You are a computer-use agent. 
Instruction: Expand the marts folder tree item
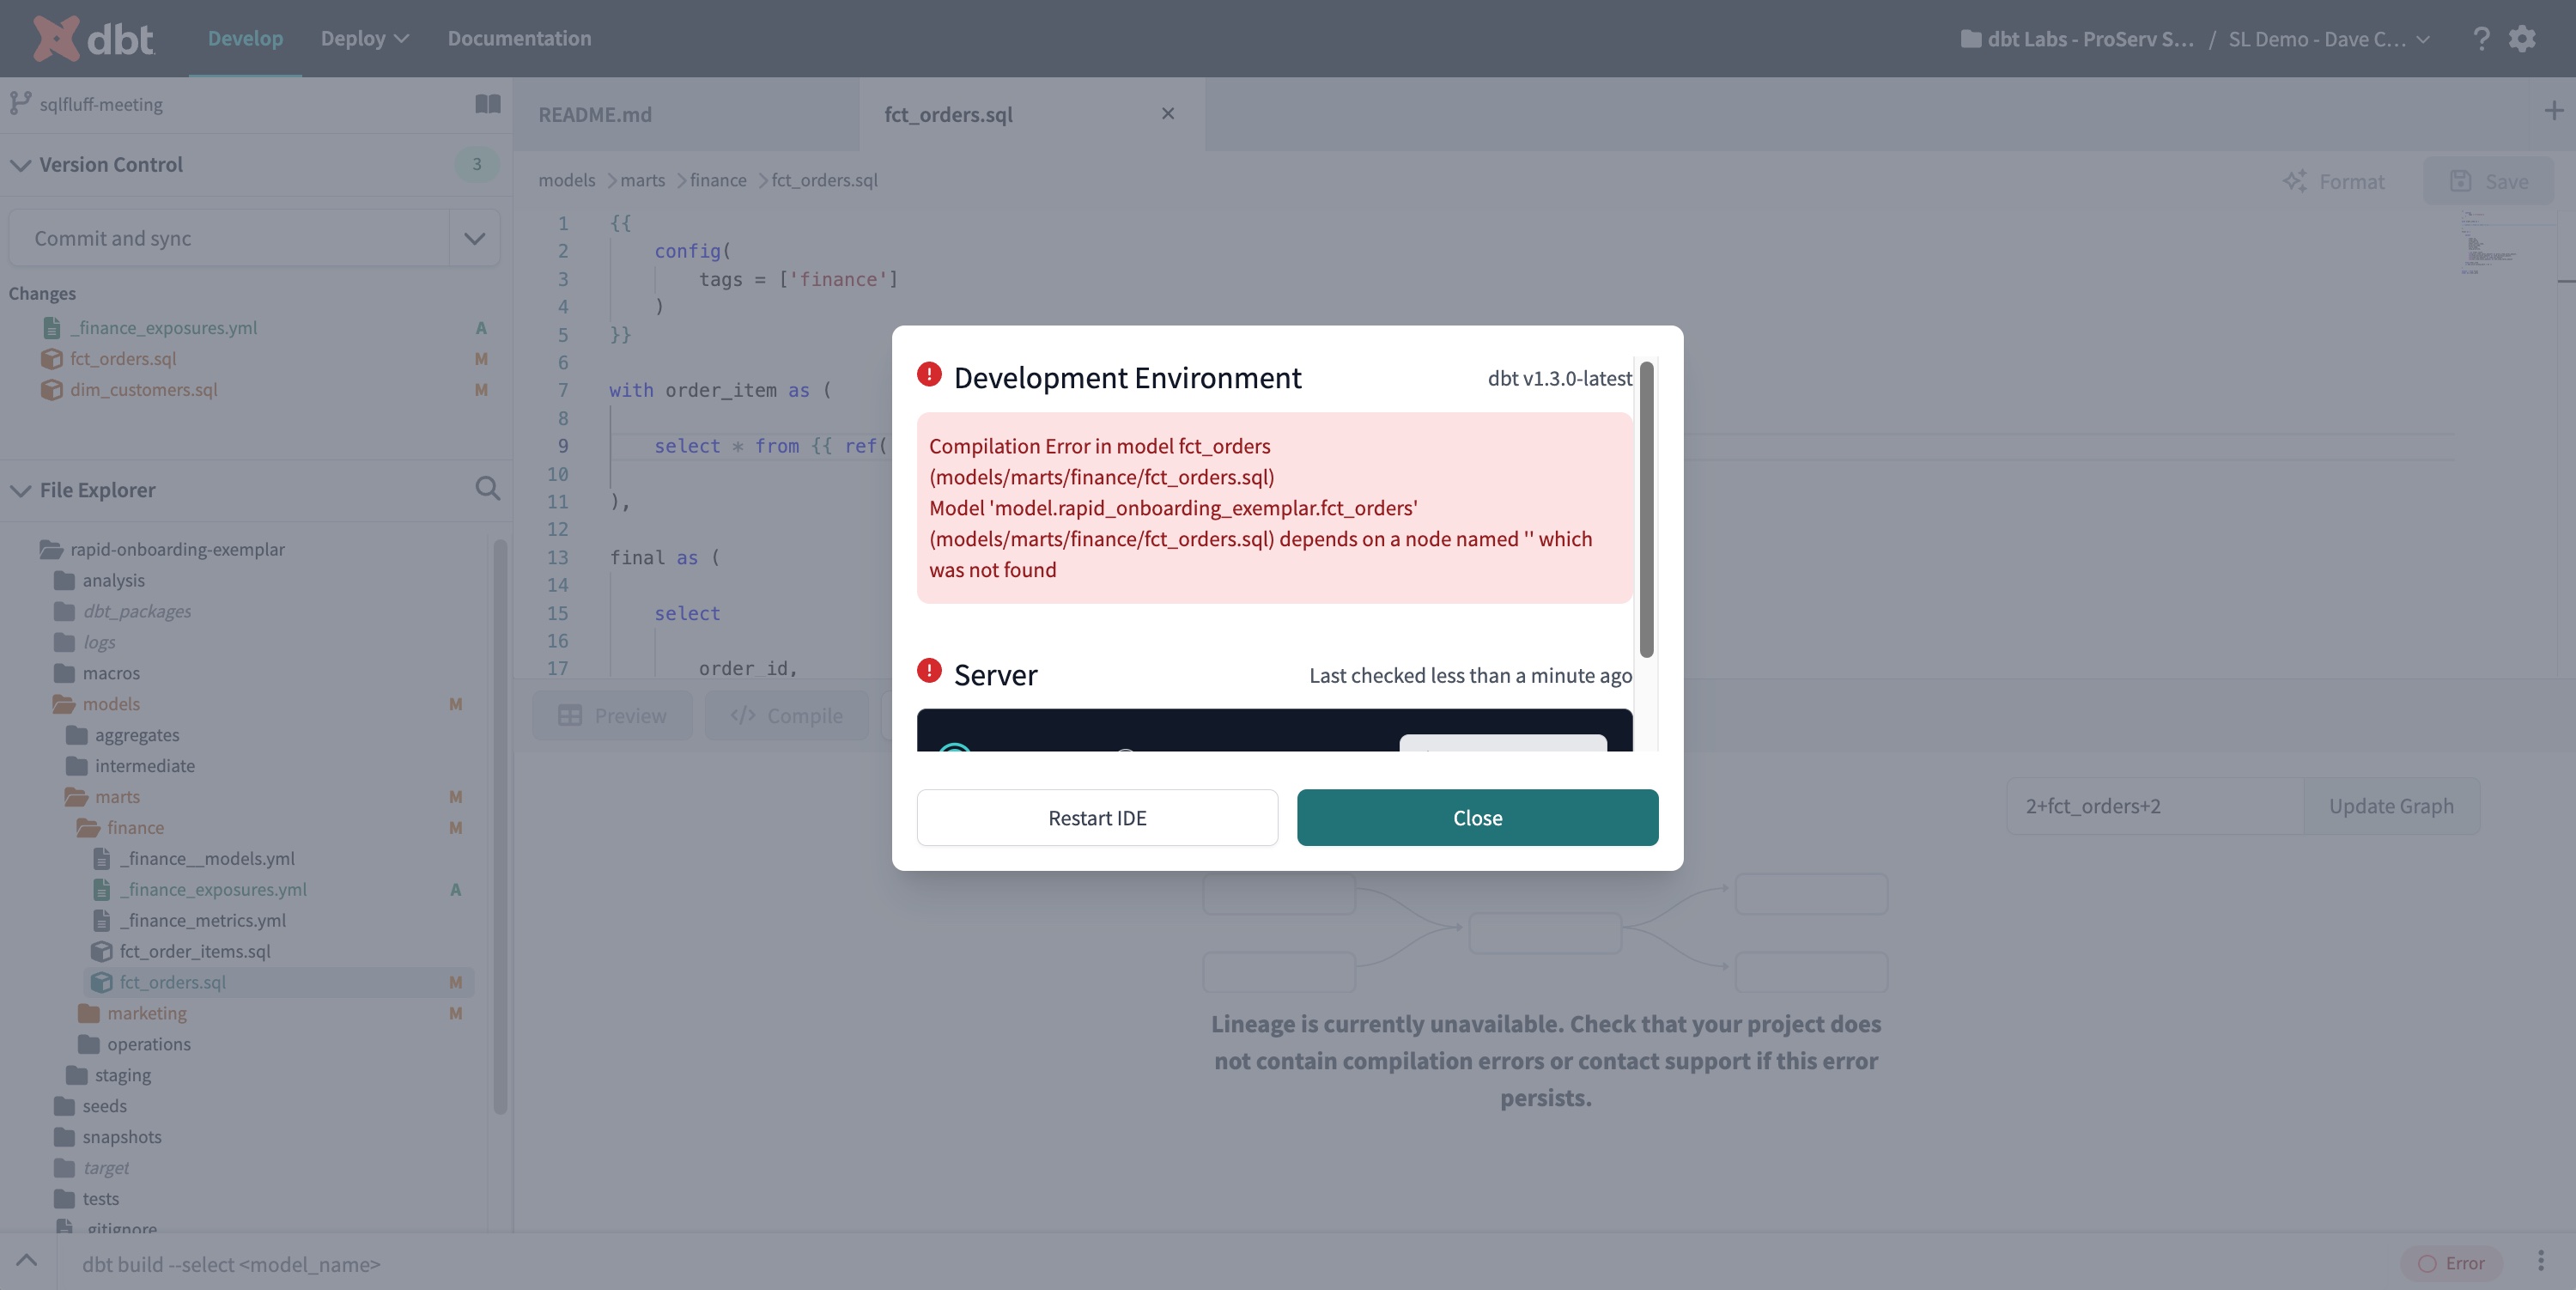point(117,796)
